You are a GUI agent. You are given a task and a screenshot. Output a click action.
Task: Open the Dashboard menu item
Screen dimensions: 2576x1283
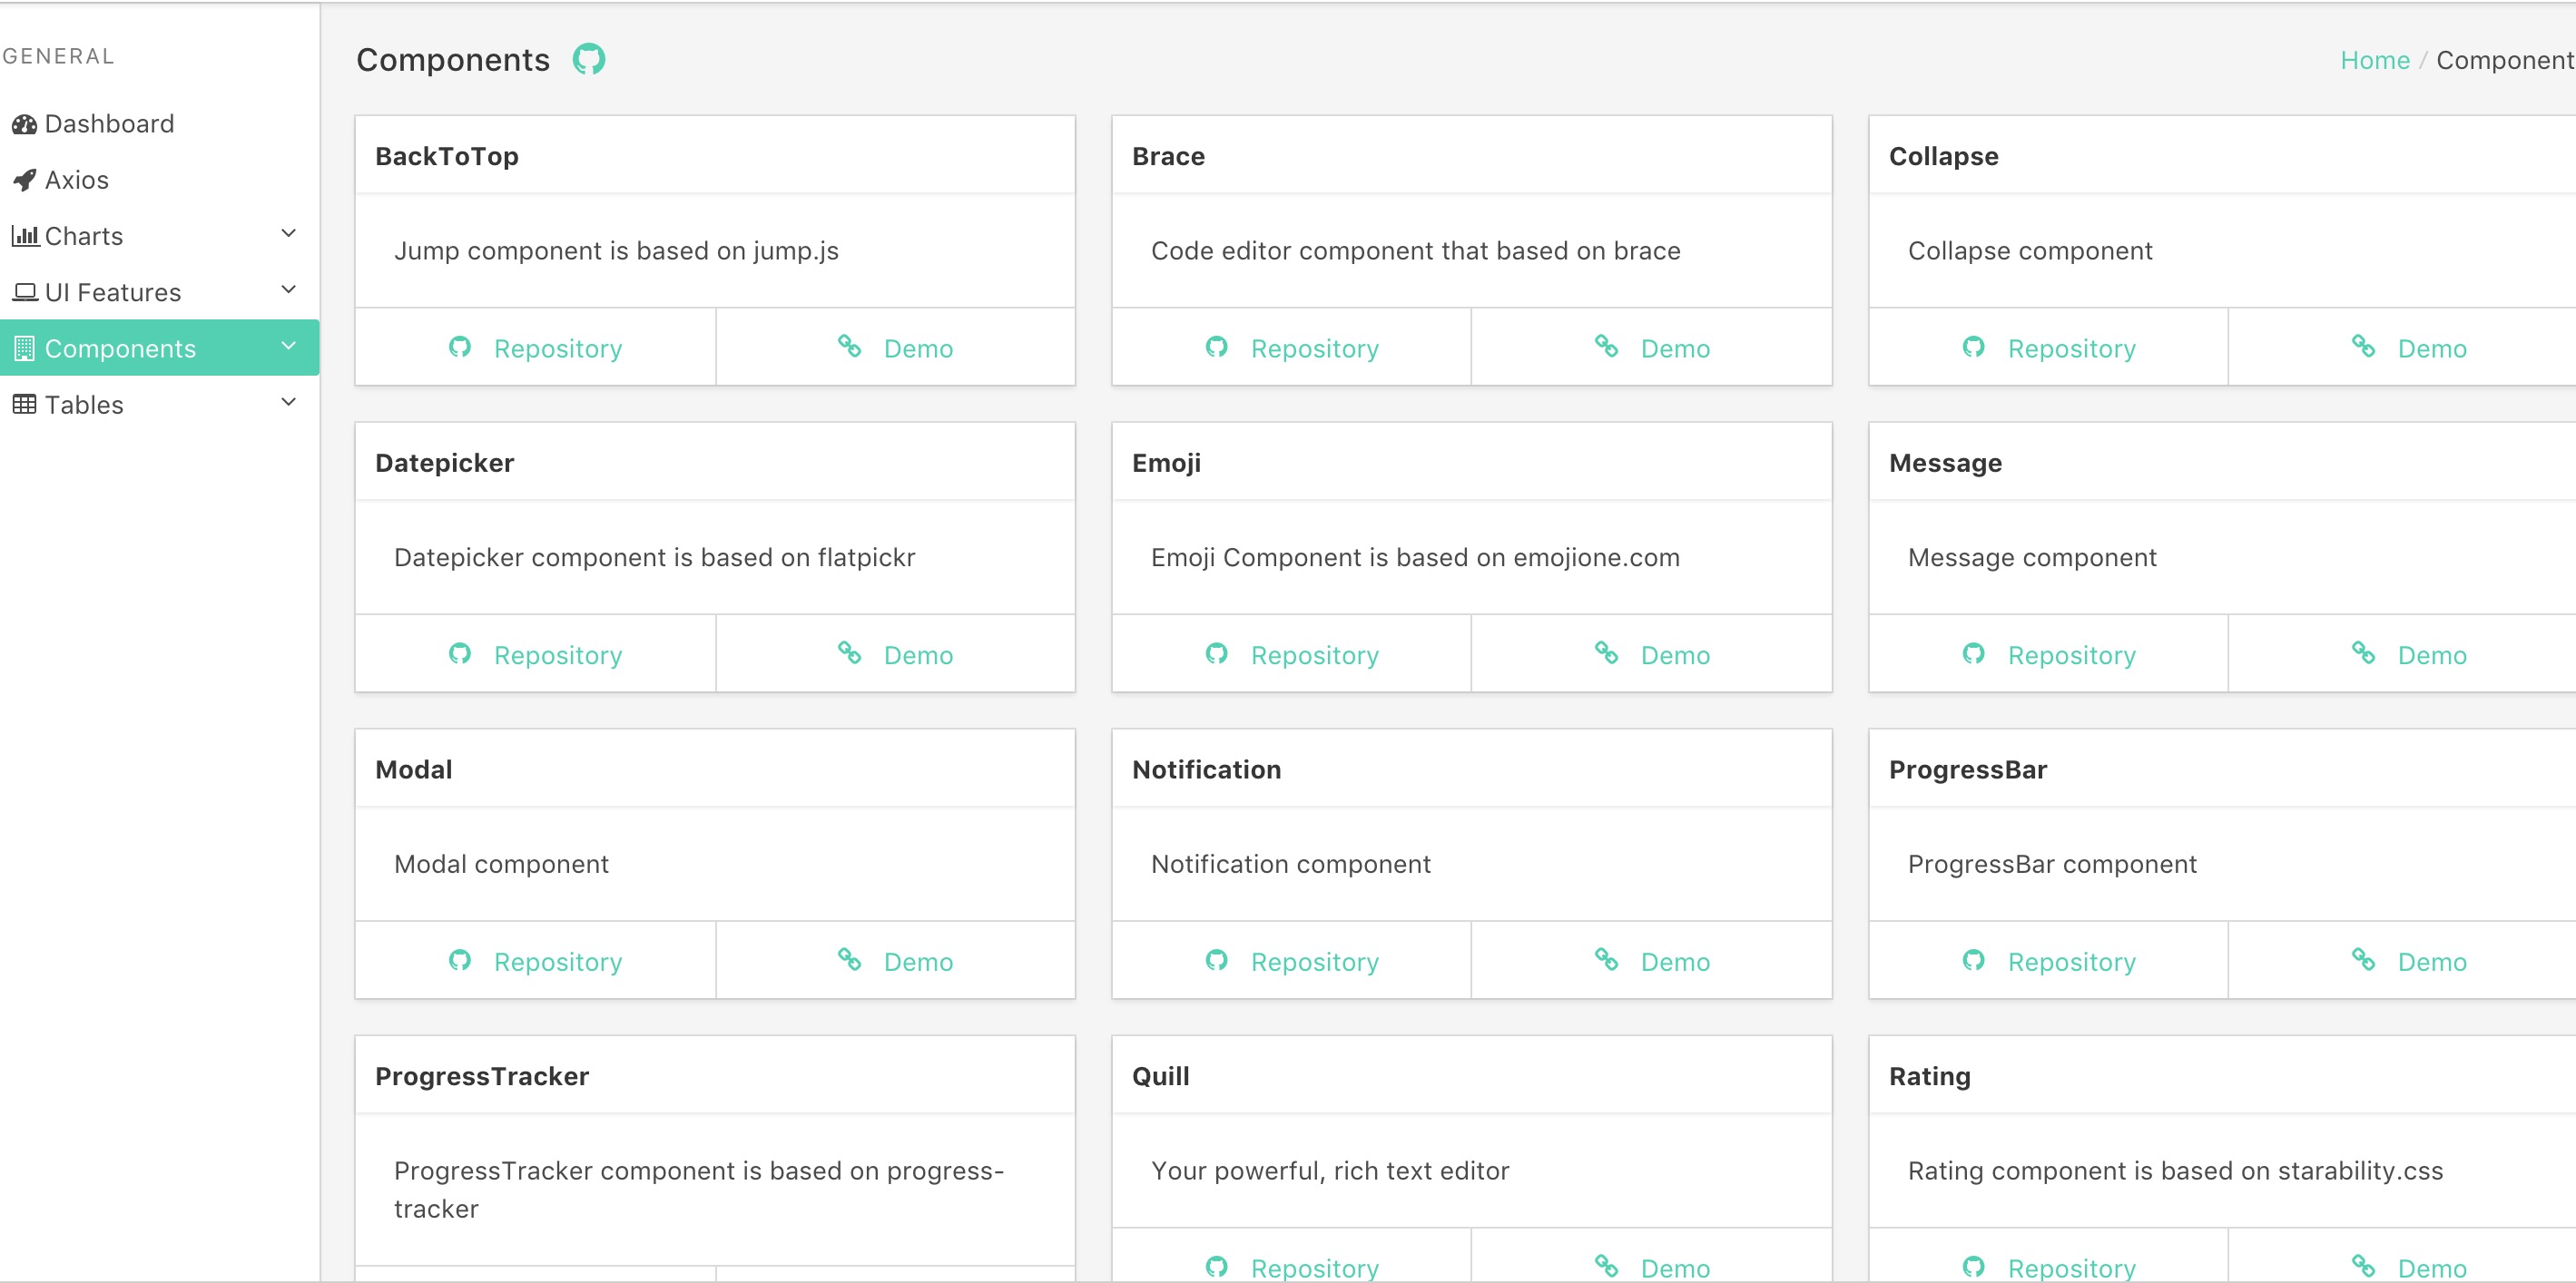coord(109,124)
